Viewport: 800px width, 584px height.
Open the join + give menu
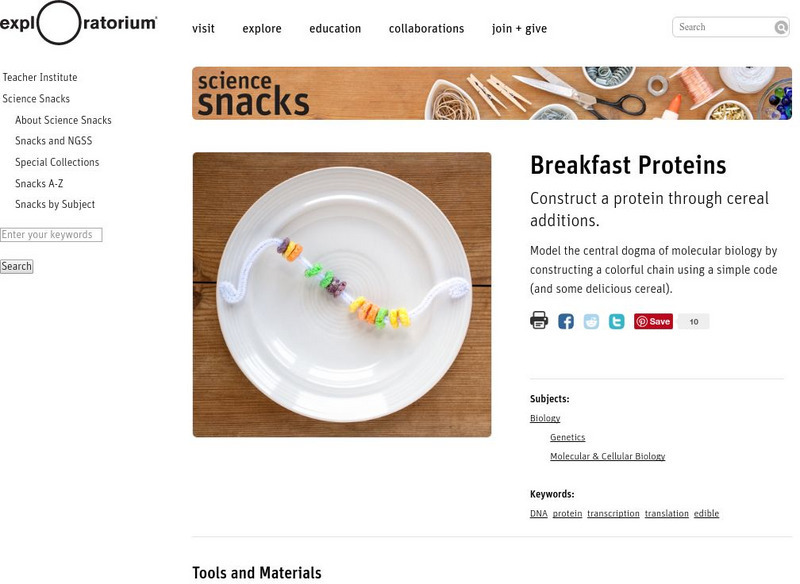click(x=519, y=29)
